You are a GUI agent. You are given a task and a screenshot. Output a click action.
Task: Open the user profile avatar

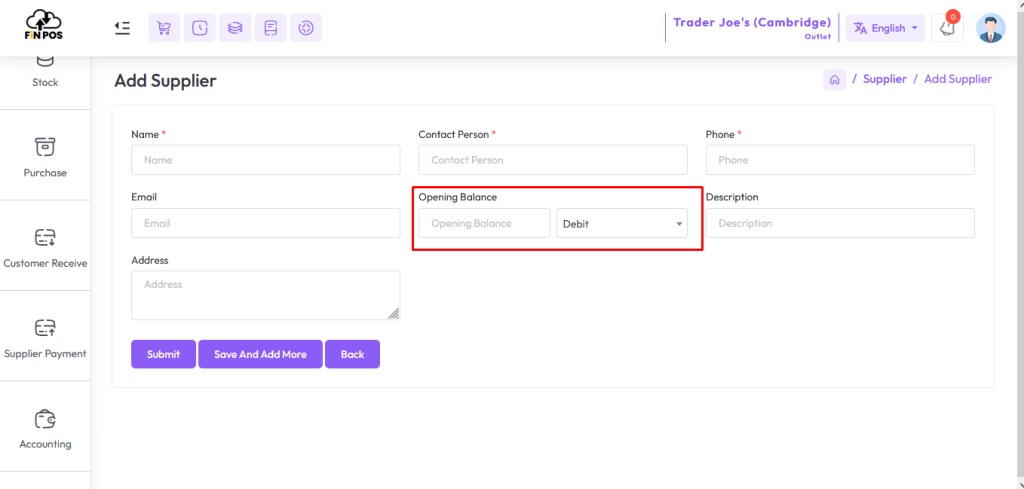(991, 28)
